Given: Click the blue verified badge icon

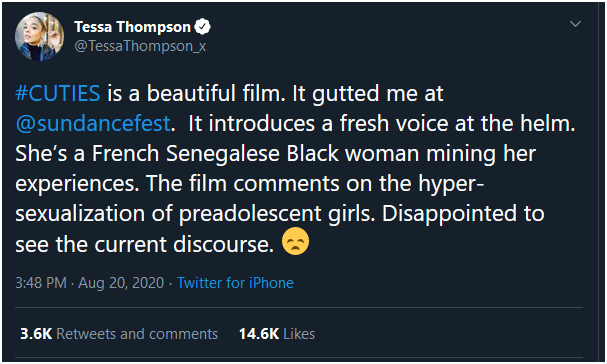Looking at the screenshot, I should (202, 27).
